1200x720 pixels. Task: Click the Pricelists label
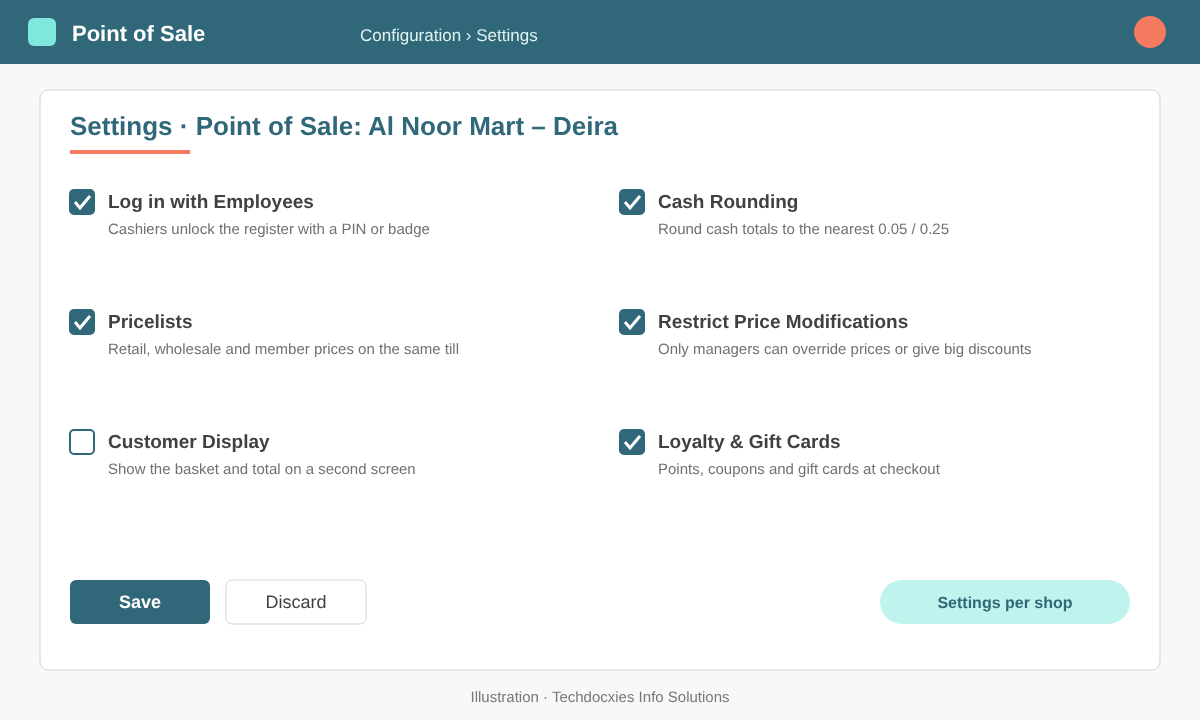[150, 322]
